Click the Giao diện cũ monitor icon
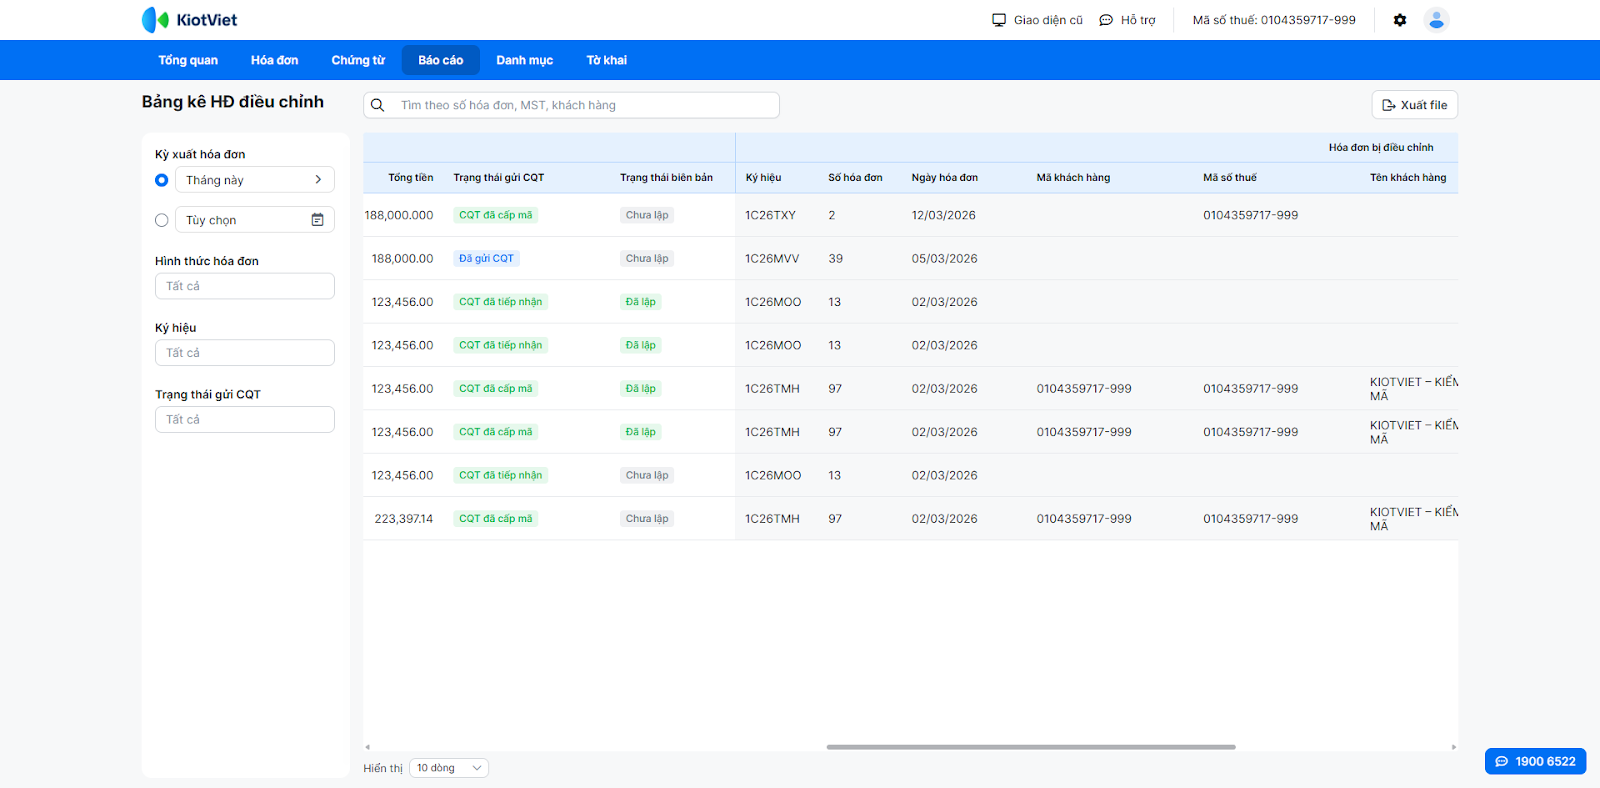Image resolution: width=1600 pixels, height=788 pixels. point(998,20)
